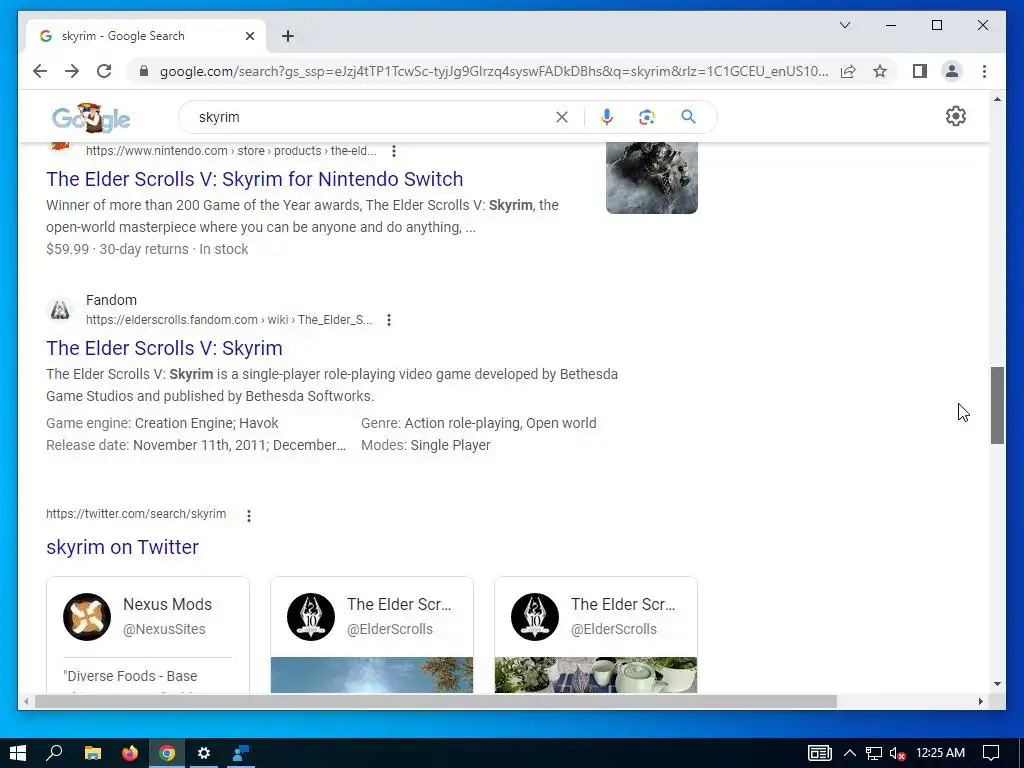This screenshot has width=1024, height=768.
Task: Click the scroll down arrow
Action: 997,684
